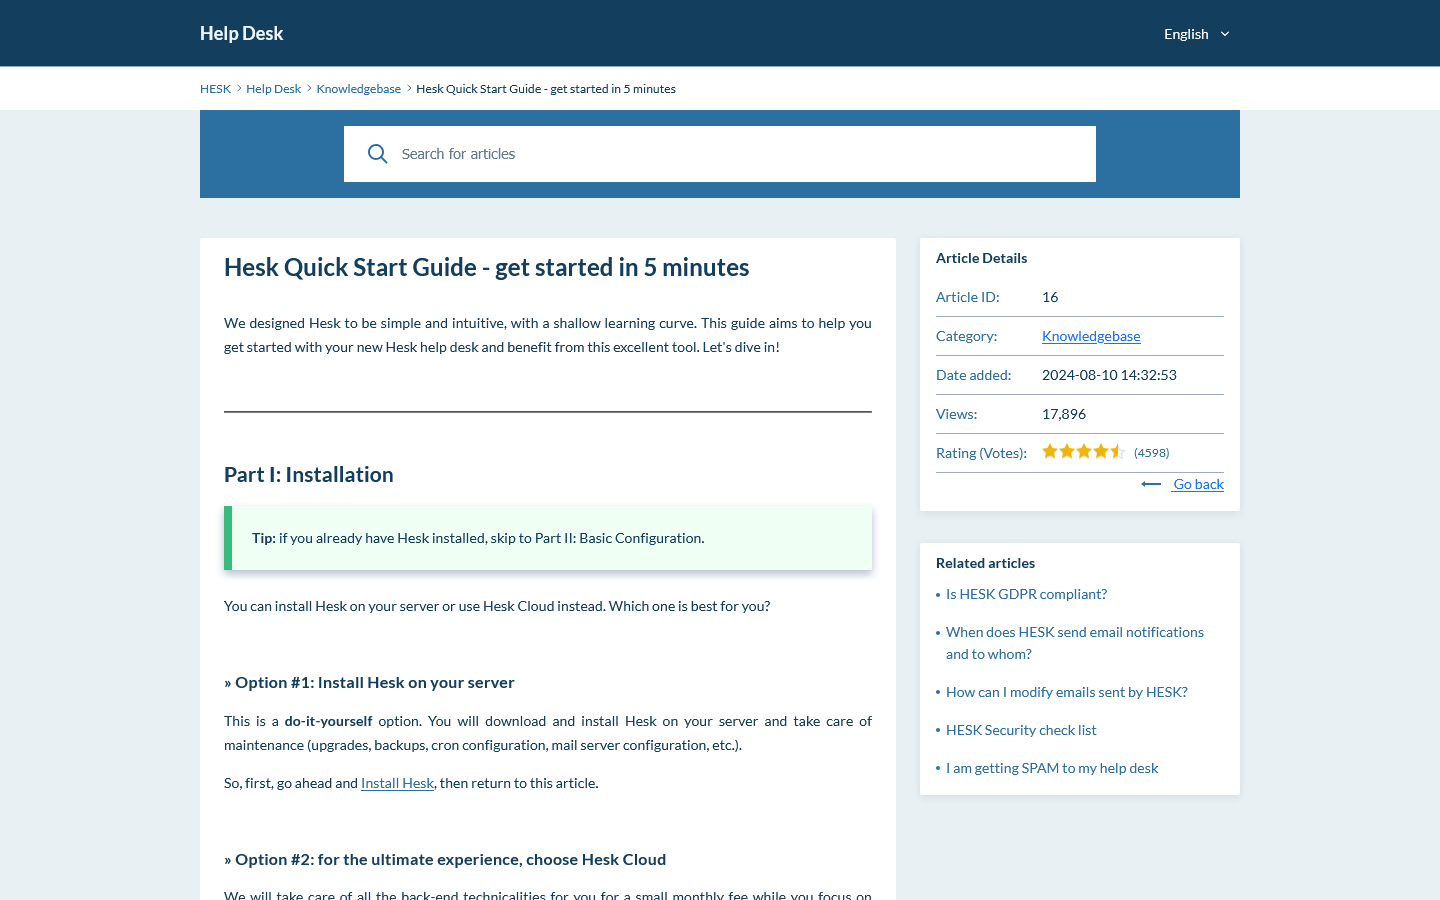Click the bold do-it-yourself text
Viewport: 1440px width, 900px height.
click(328, 721)
